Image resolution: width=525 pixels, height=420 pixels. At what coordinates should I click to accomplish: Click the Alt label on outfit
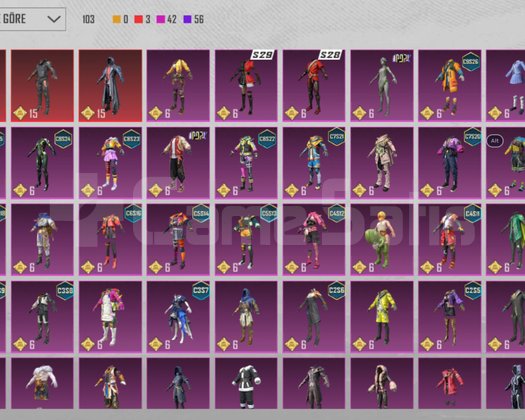pyautogui.click(x=495, y=141)
